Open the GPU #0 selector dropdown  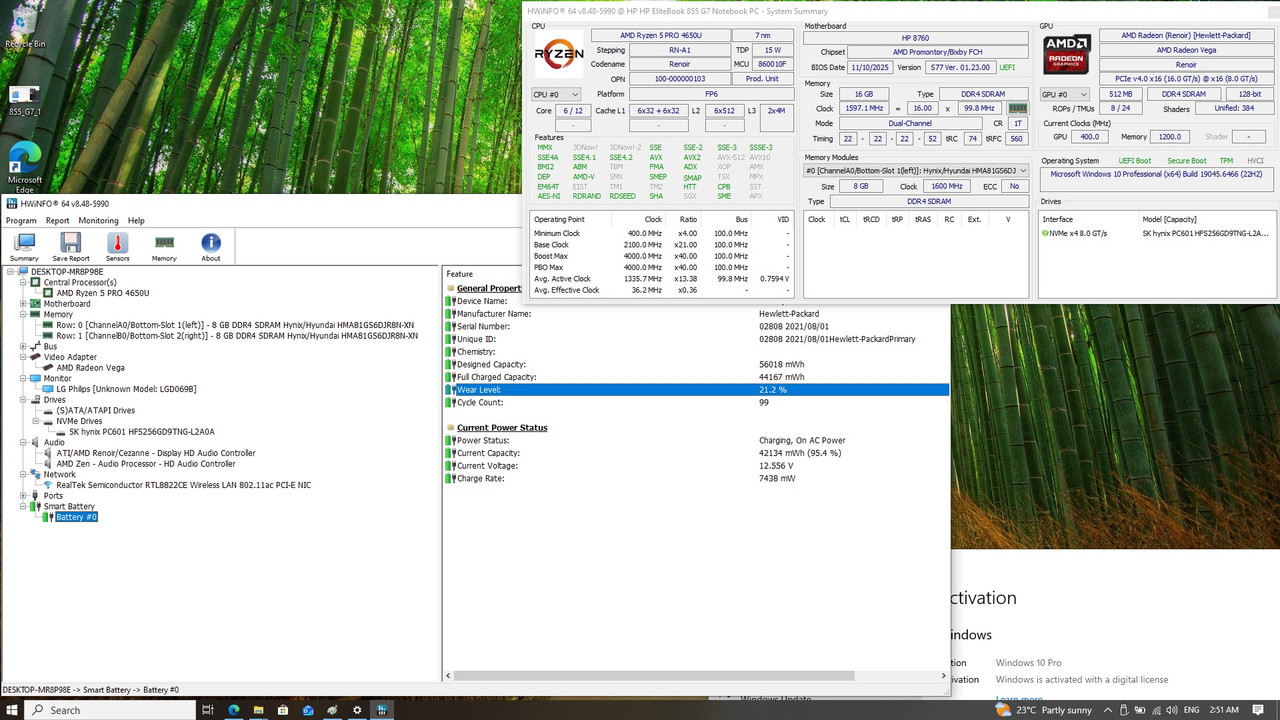[x=1064, y=94]
